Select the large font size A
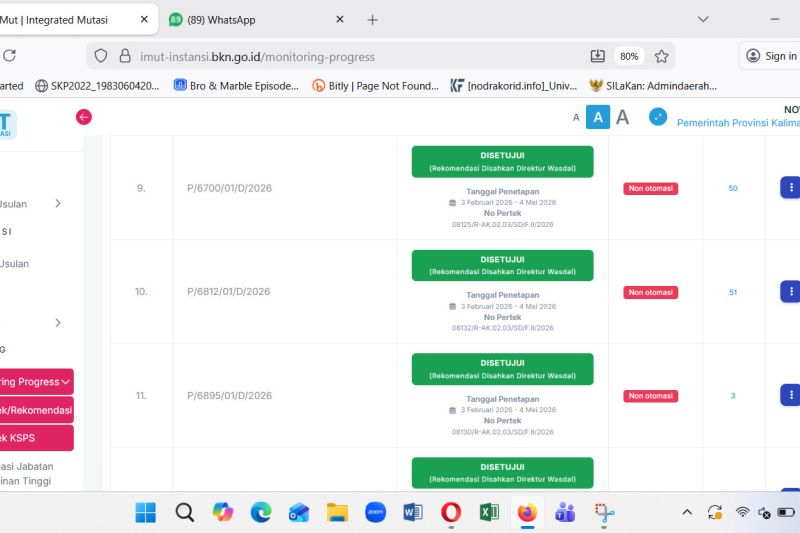 click(622, 117)
